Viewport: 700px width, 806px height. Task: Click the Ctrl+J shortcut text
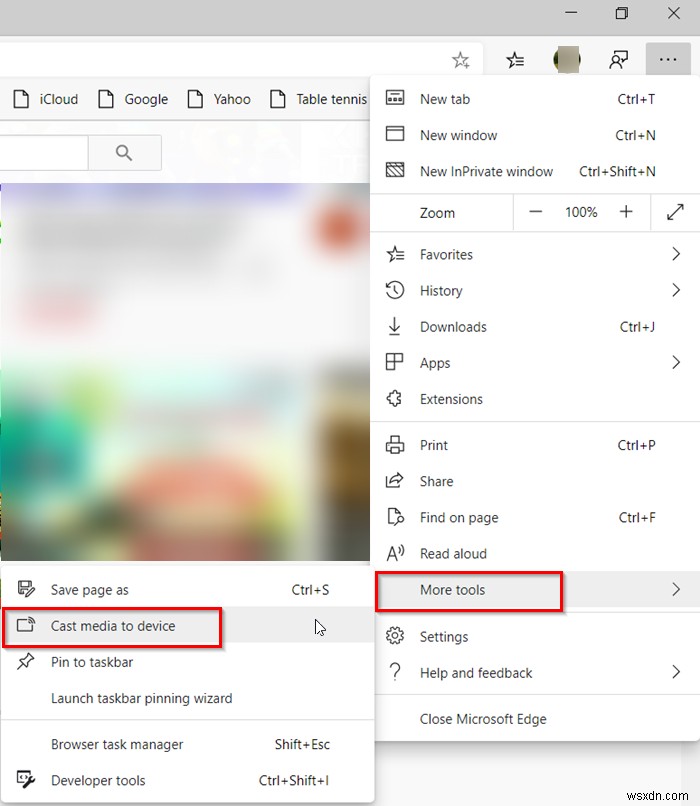(x=637, y=327)
